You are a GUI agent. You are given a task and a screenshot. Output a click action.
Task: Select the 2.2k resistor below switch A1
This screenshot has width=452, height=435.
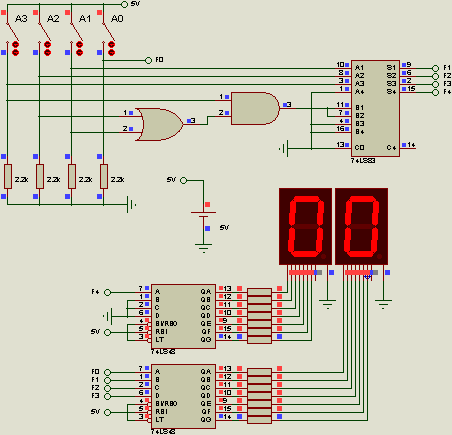tap(72, 176)
